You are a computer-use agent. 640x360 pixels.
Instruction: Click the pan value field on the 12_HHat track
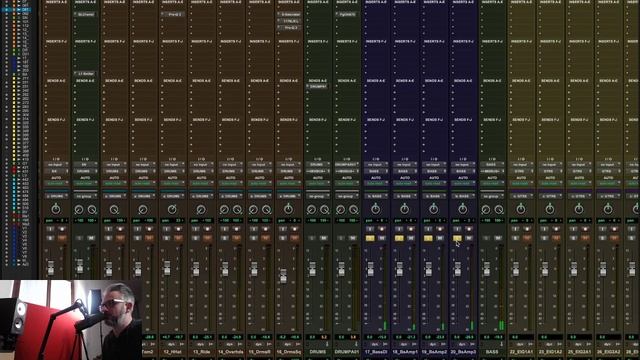coord(172,220)
